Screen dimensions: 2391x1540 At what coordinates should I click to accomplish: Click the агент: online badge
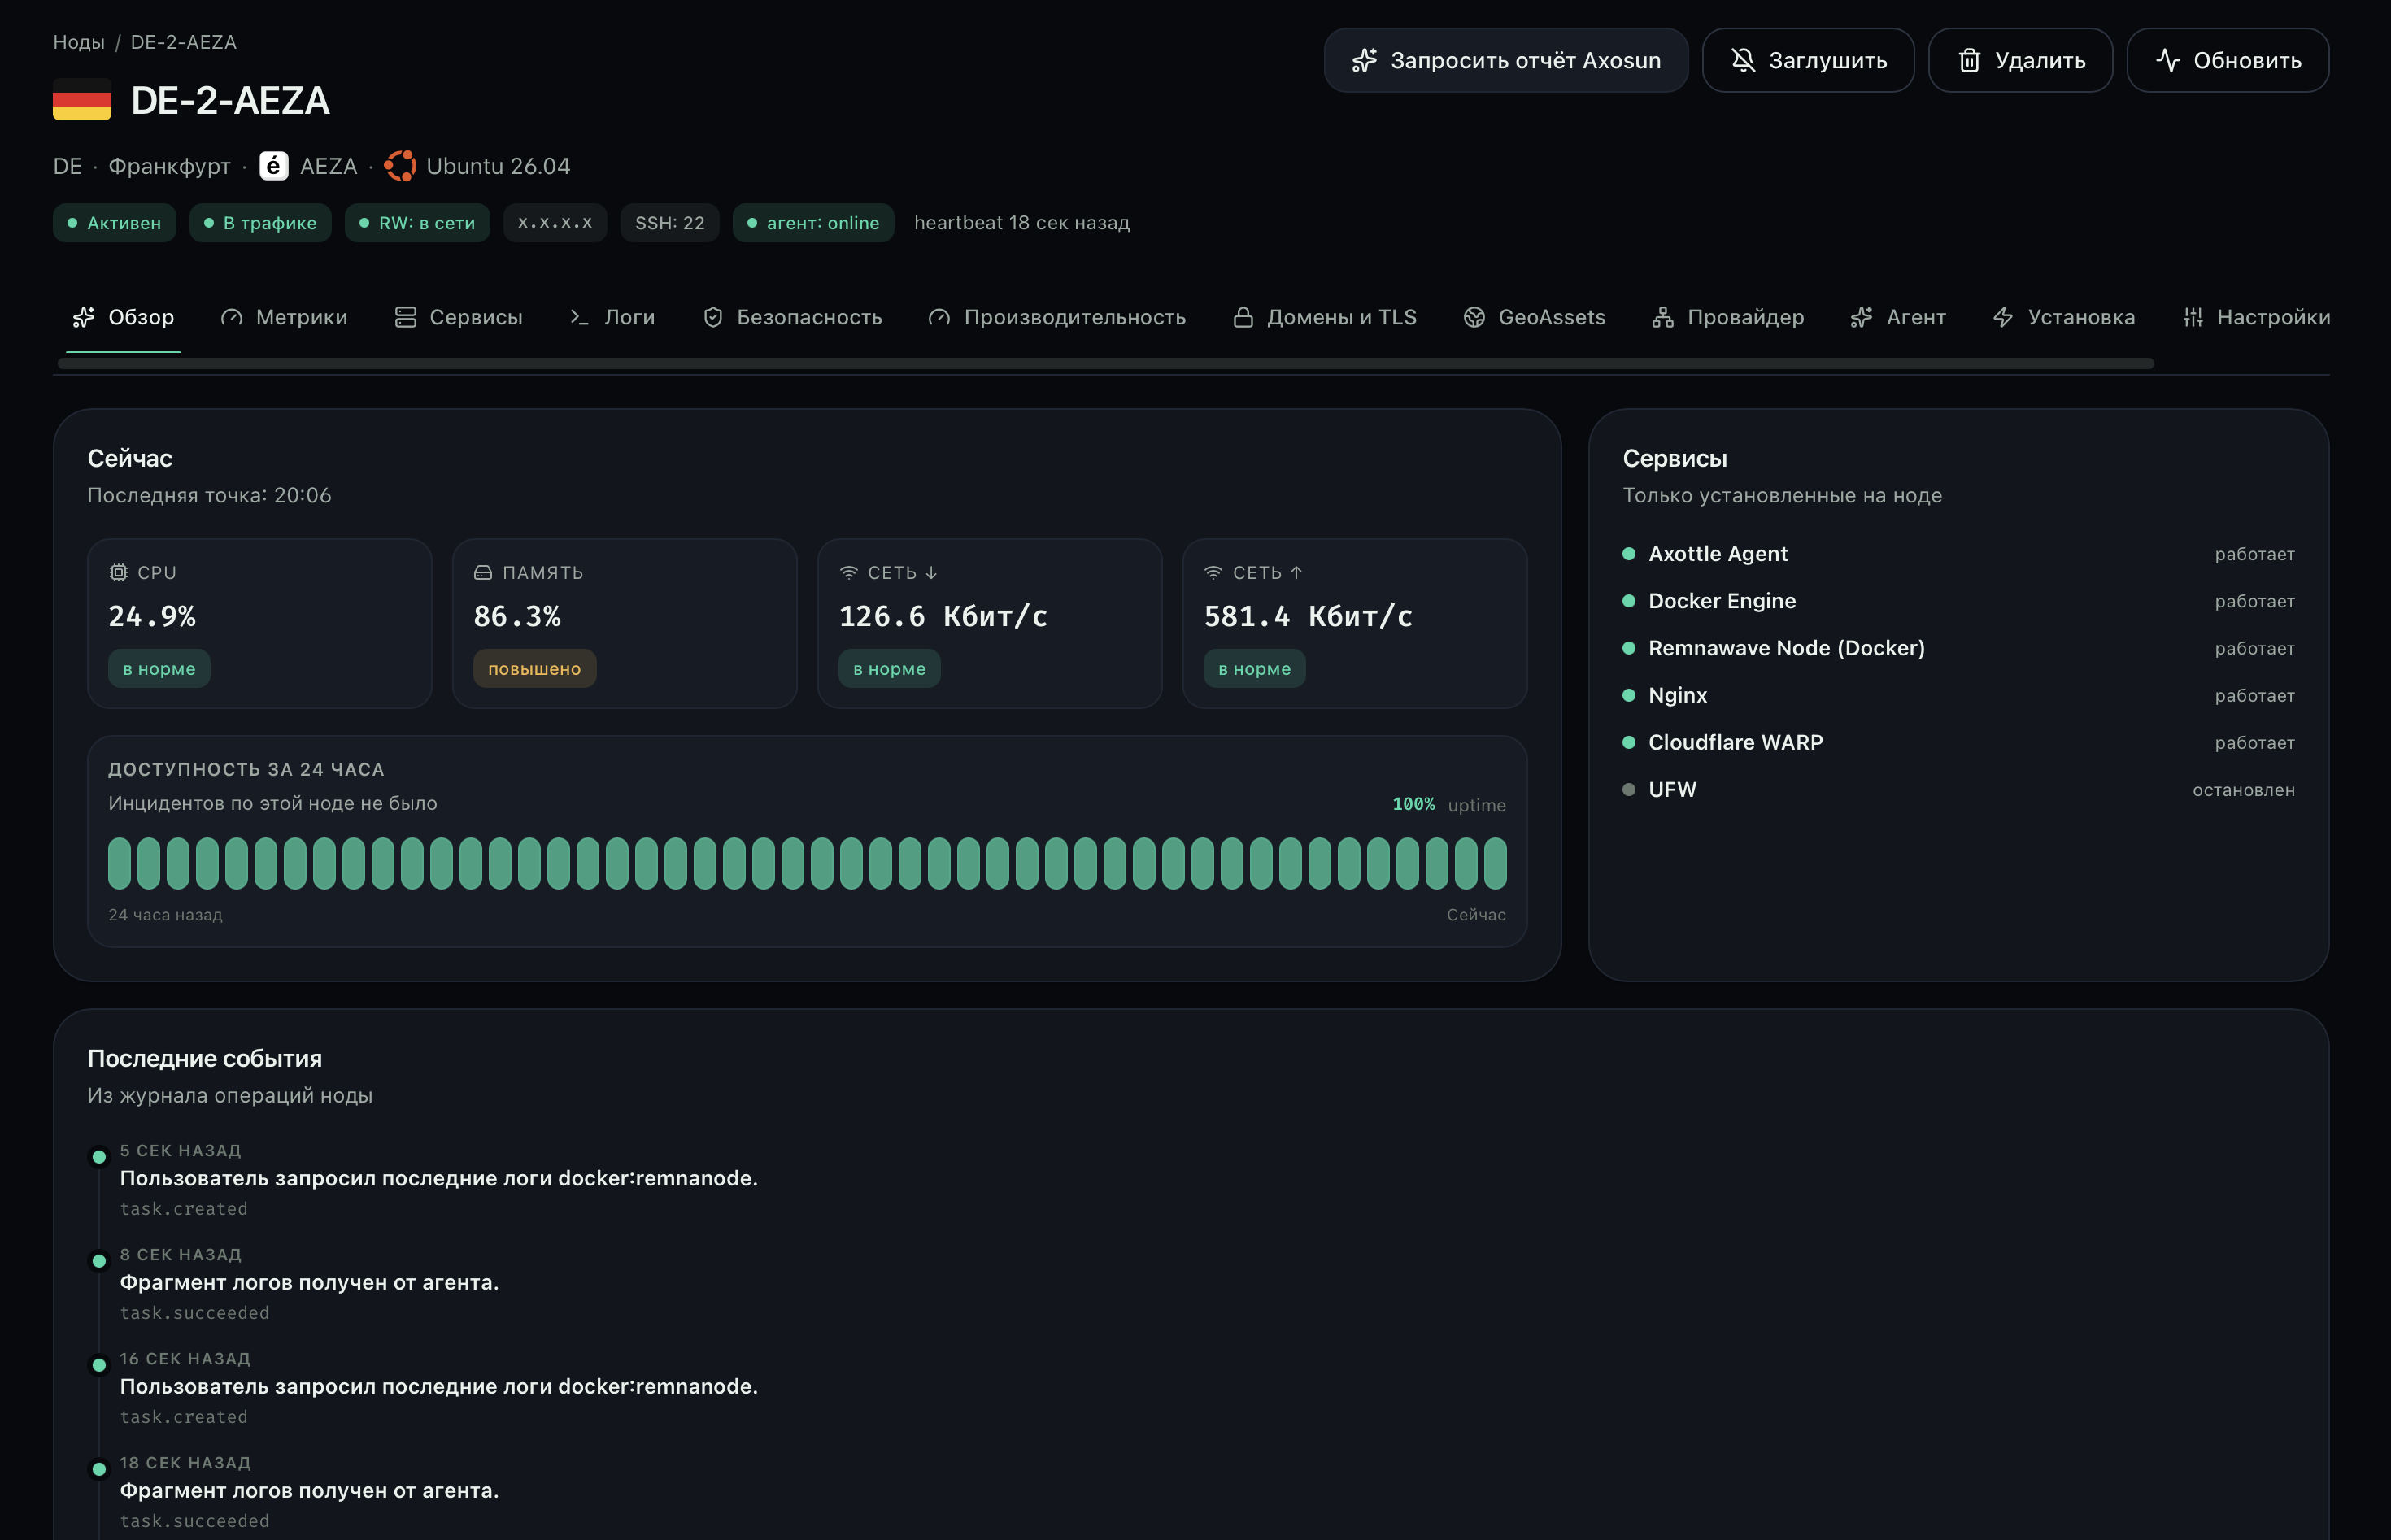(813, 223)
